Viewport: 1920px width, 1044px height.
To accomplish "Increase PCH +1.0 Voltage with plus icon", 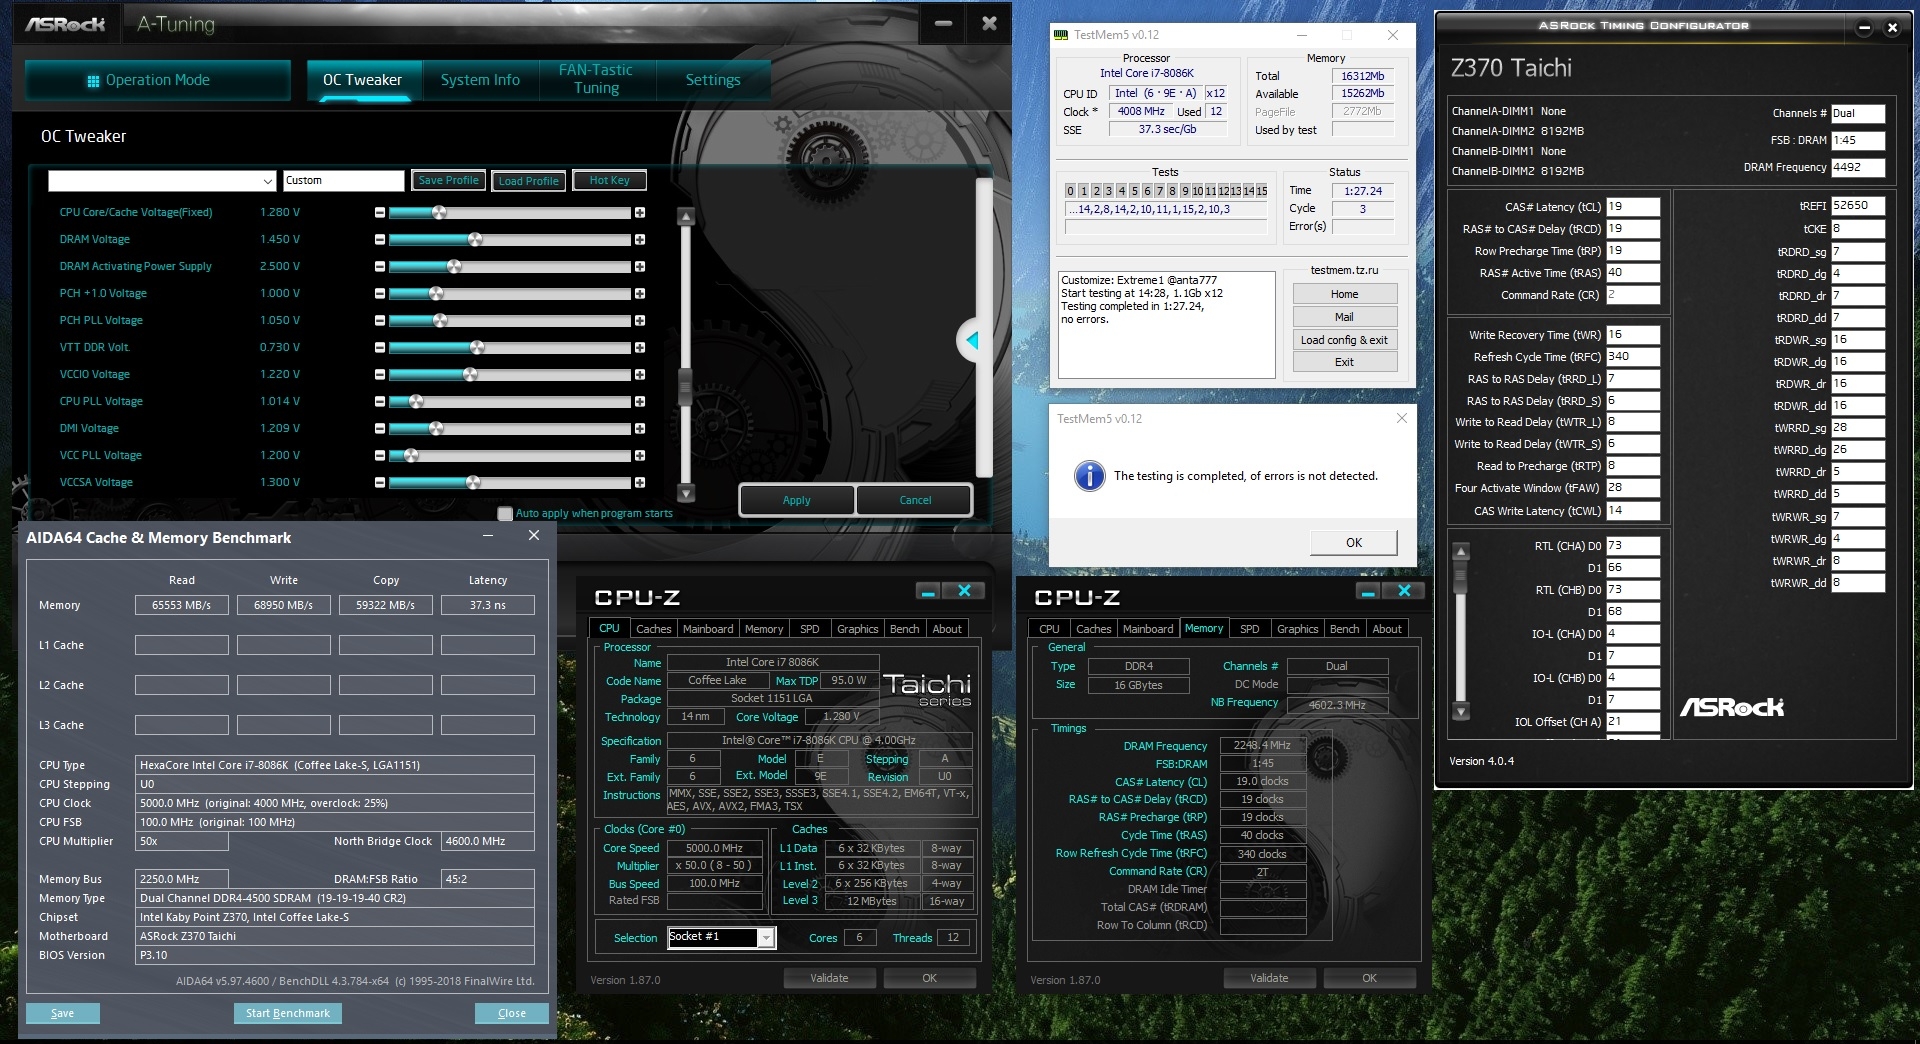I will click(x=640, y=294).
